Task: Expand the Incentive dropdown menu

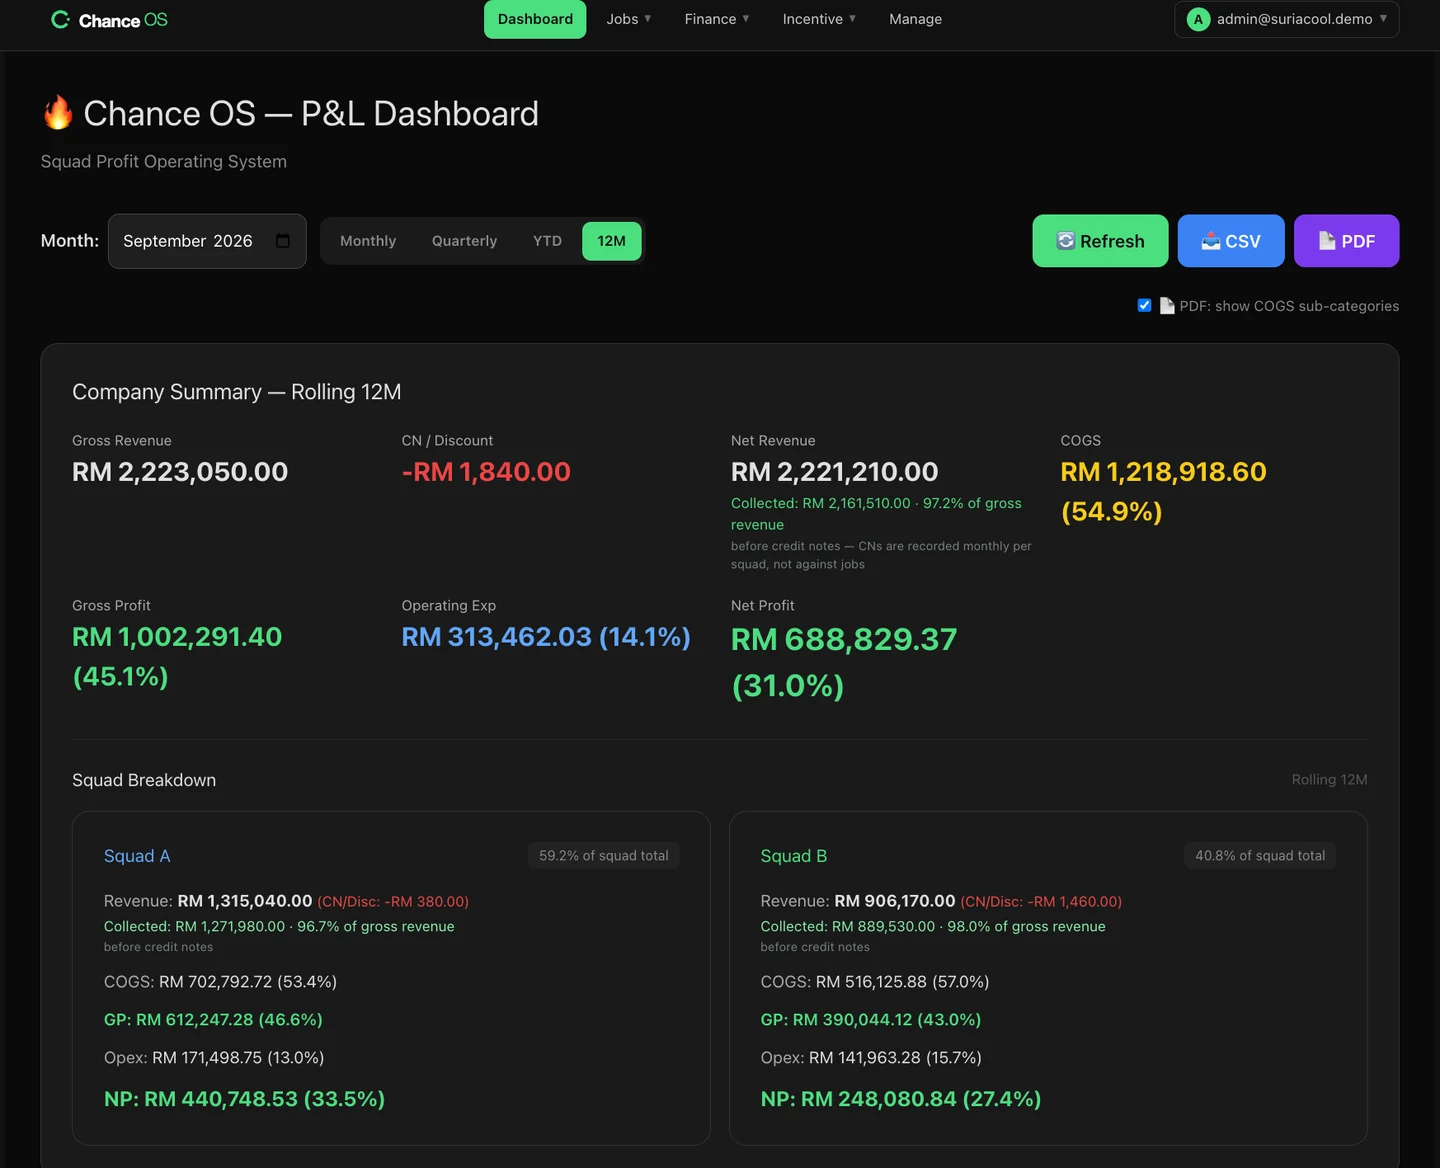Action: coord(819,19)
